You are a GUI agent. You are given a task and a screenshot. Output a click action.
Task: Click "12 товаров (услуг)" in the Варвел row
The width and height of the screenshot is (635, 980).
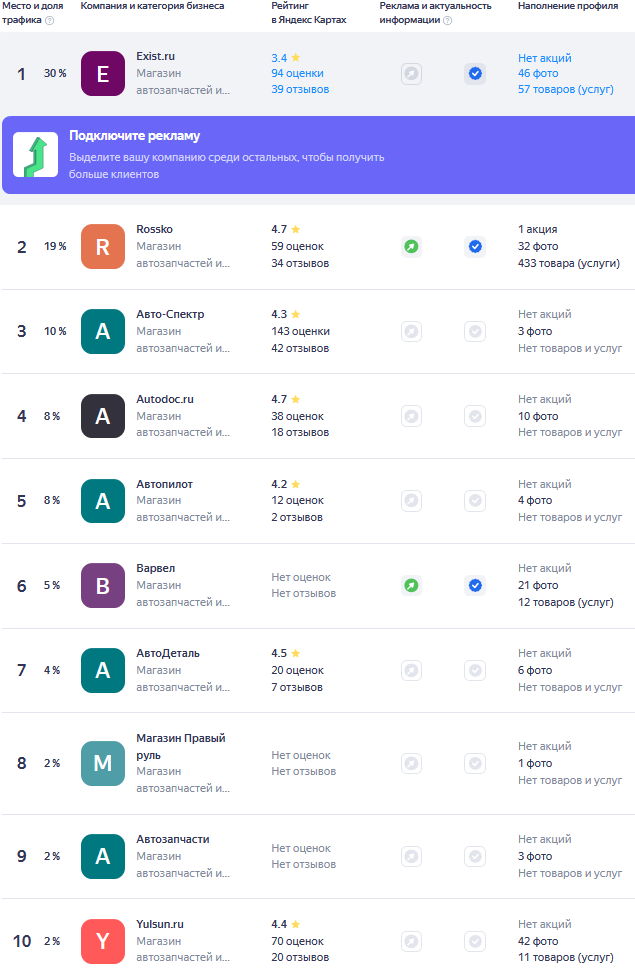(x=566, y=602)
